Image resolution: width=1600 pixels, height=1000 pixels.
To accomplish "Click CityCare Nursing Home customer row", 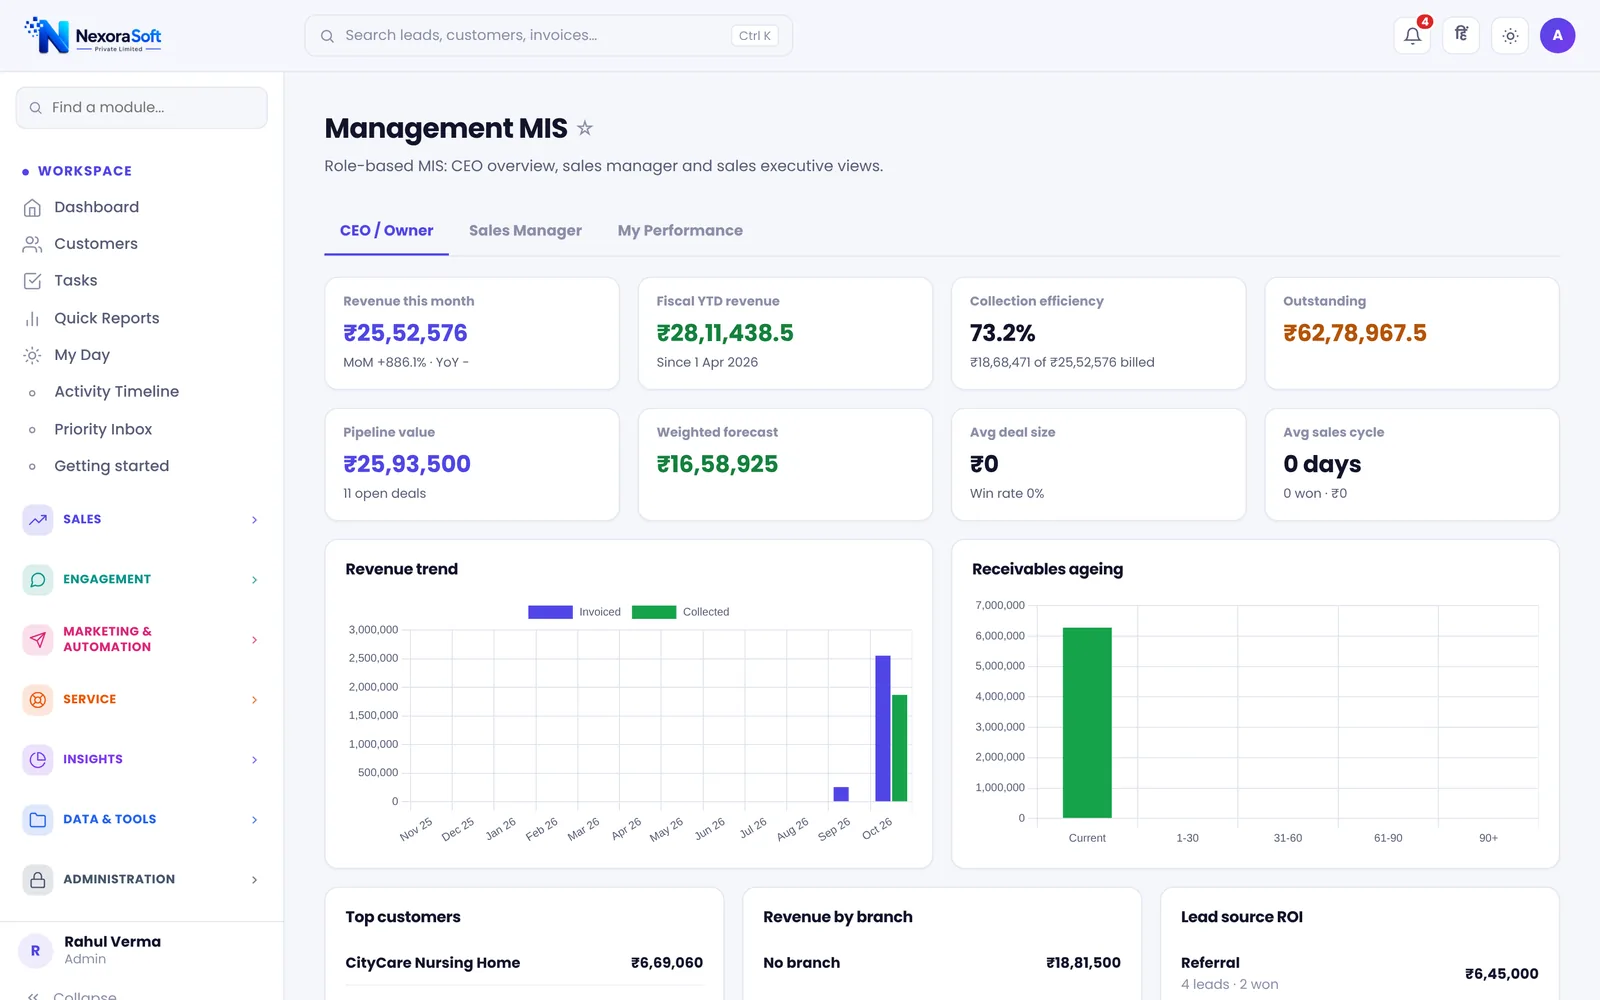I will click(x=524, y=963).
